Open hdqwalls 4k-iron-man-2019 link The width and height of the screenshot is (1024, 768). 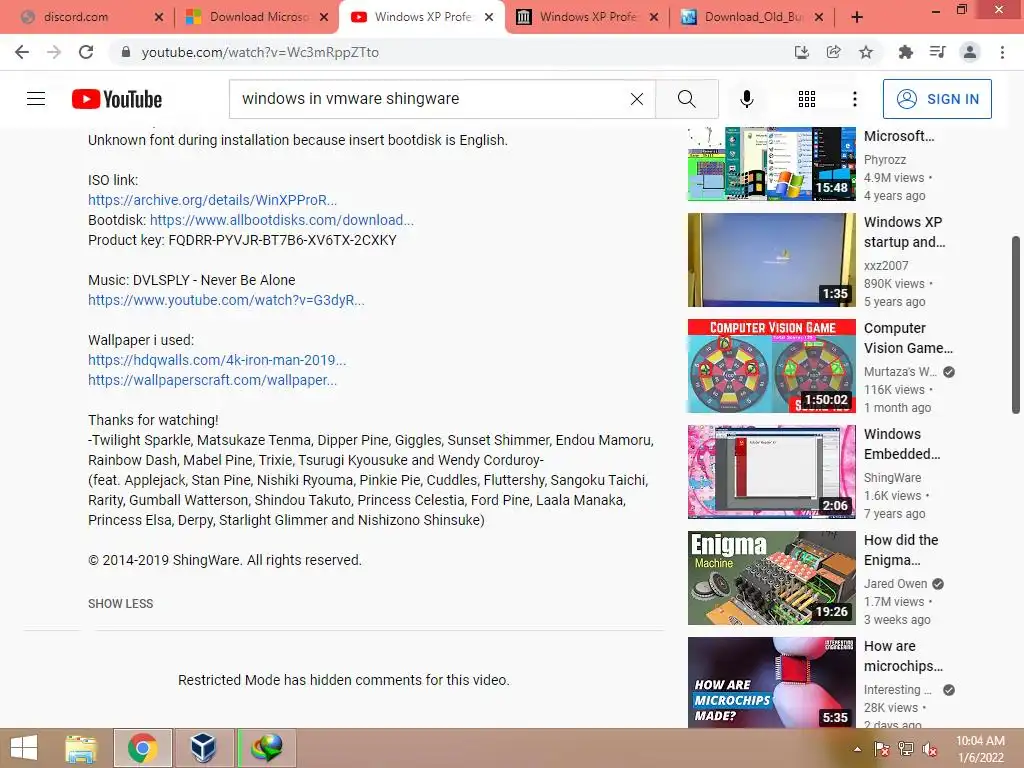(217, 360)
